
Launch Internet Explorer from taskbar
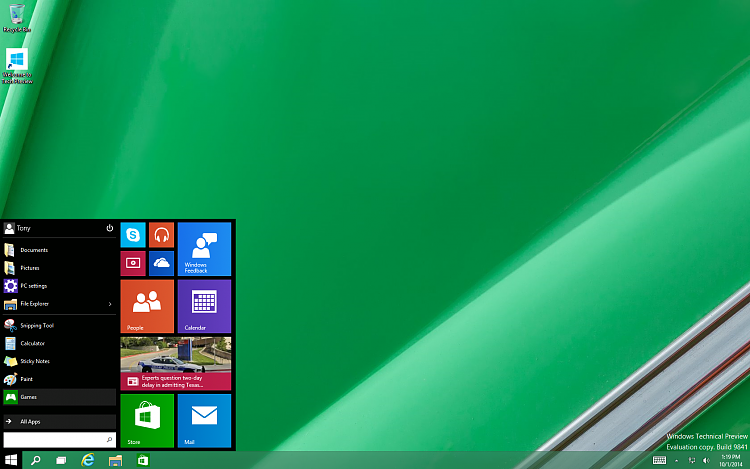88,460
